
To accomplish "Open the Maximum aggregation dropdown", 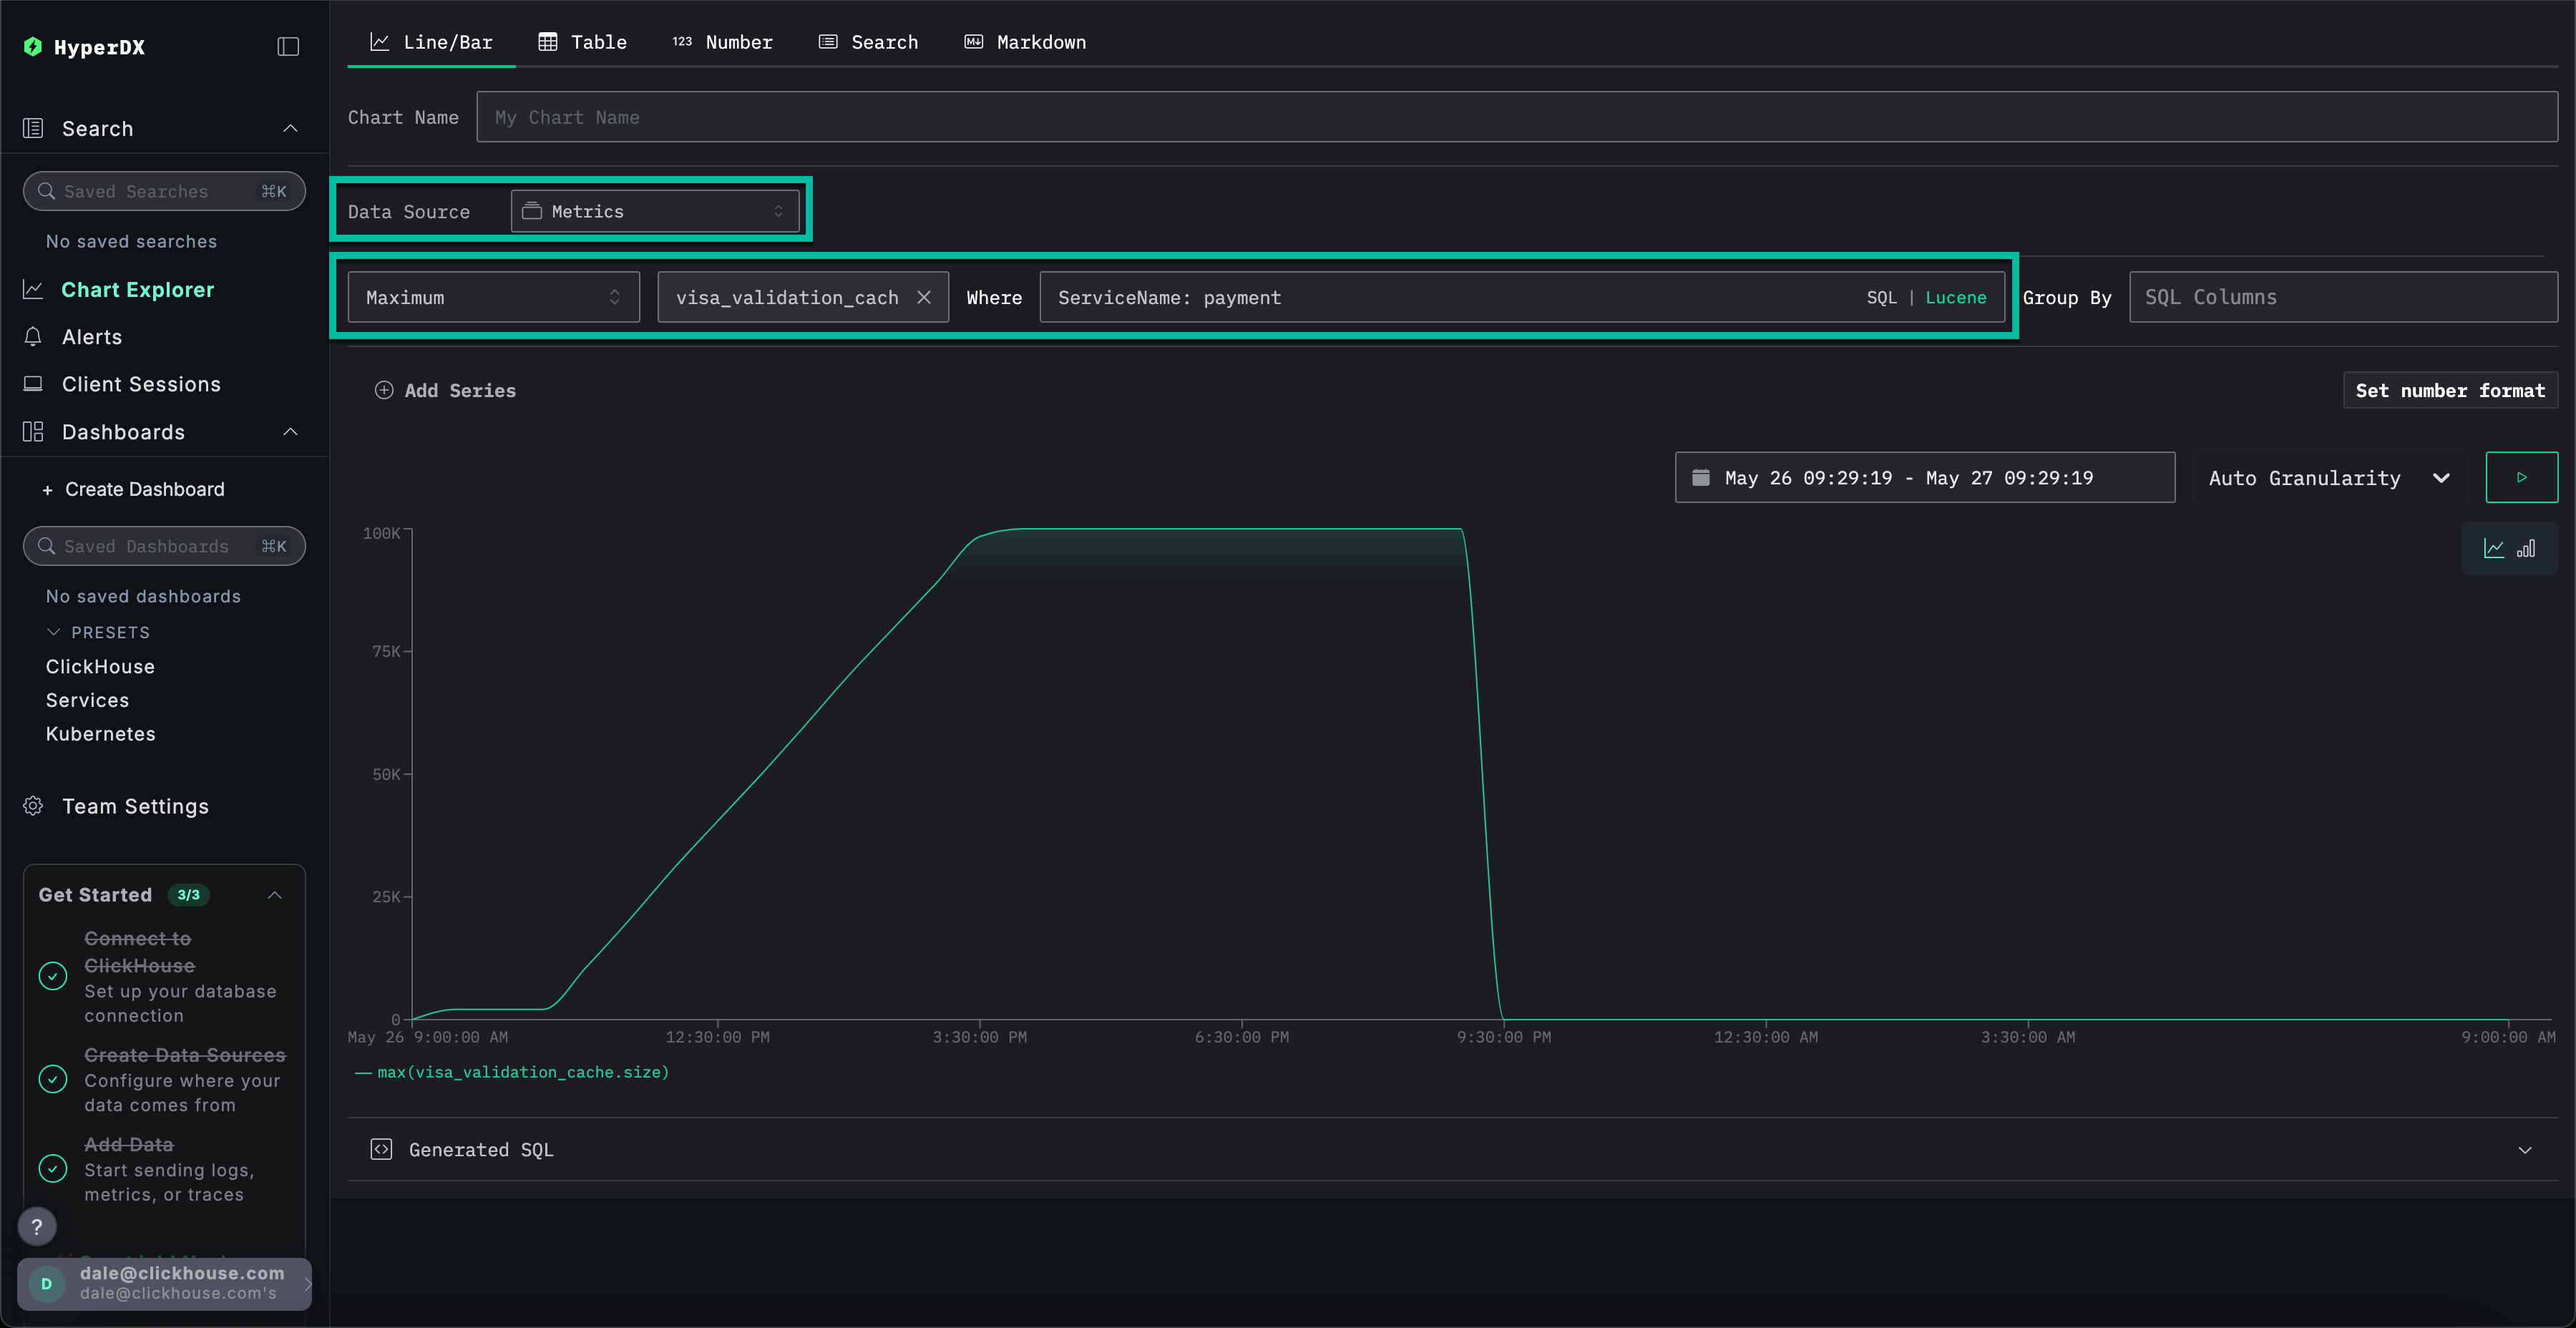I will pyautogui.click(x=493, y=297).
